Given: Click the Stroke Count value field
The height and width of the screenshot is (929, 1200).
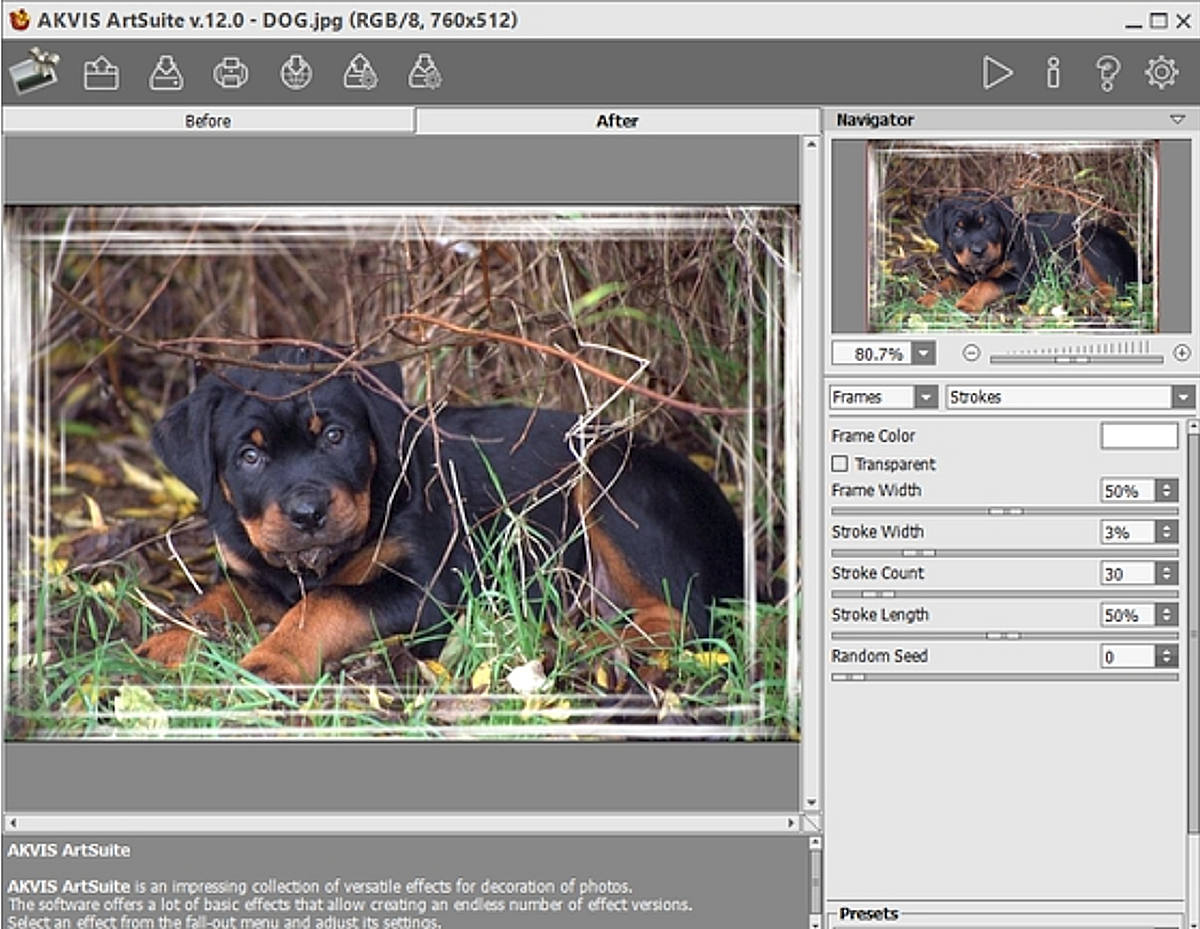Looking at the screenshot, I should [1127, 574].
